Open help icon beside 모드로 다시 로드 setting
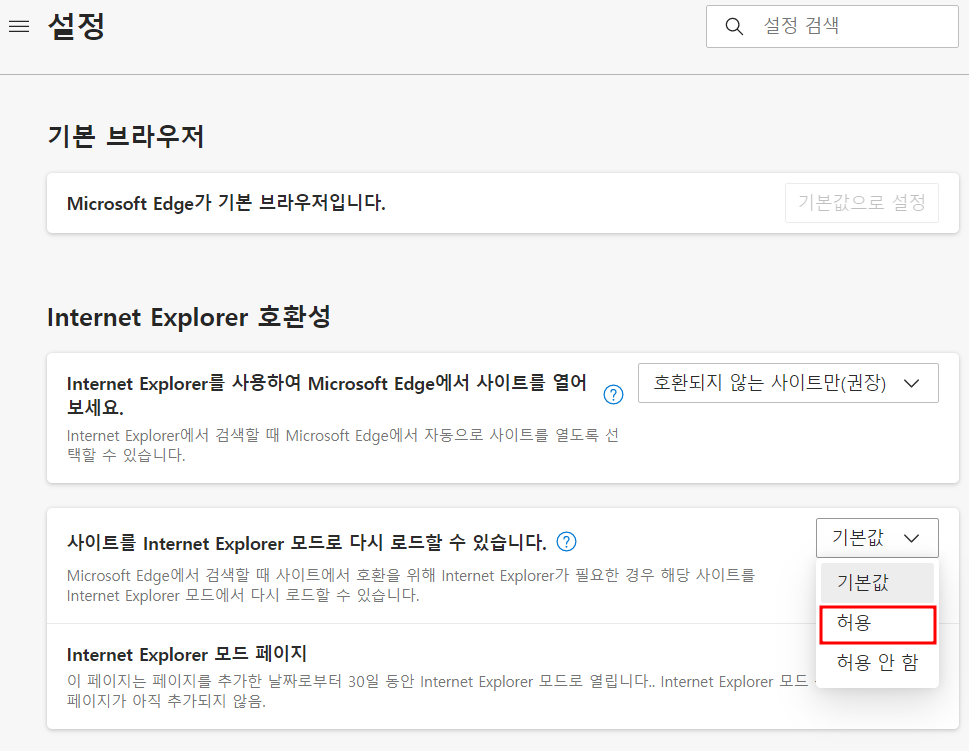The image size is (969, 751). (566, 541)
